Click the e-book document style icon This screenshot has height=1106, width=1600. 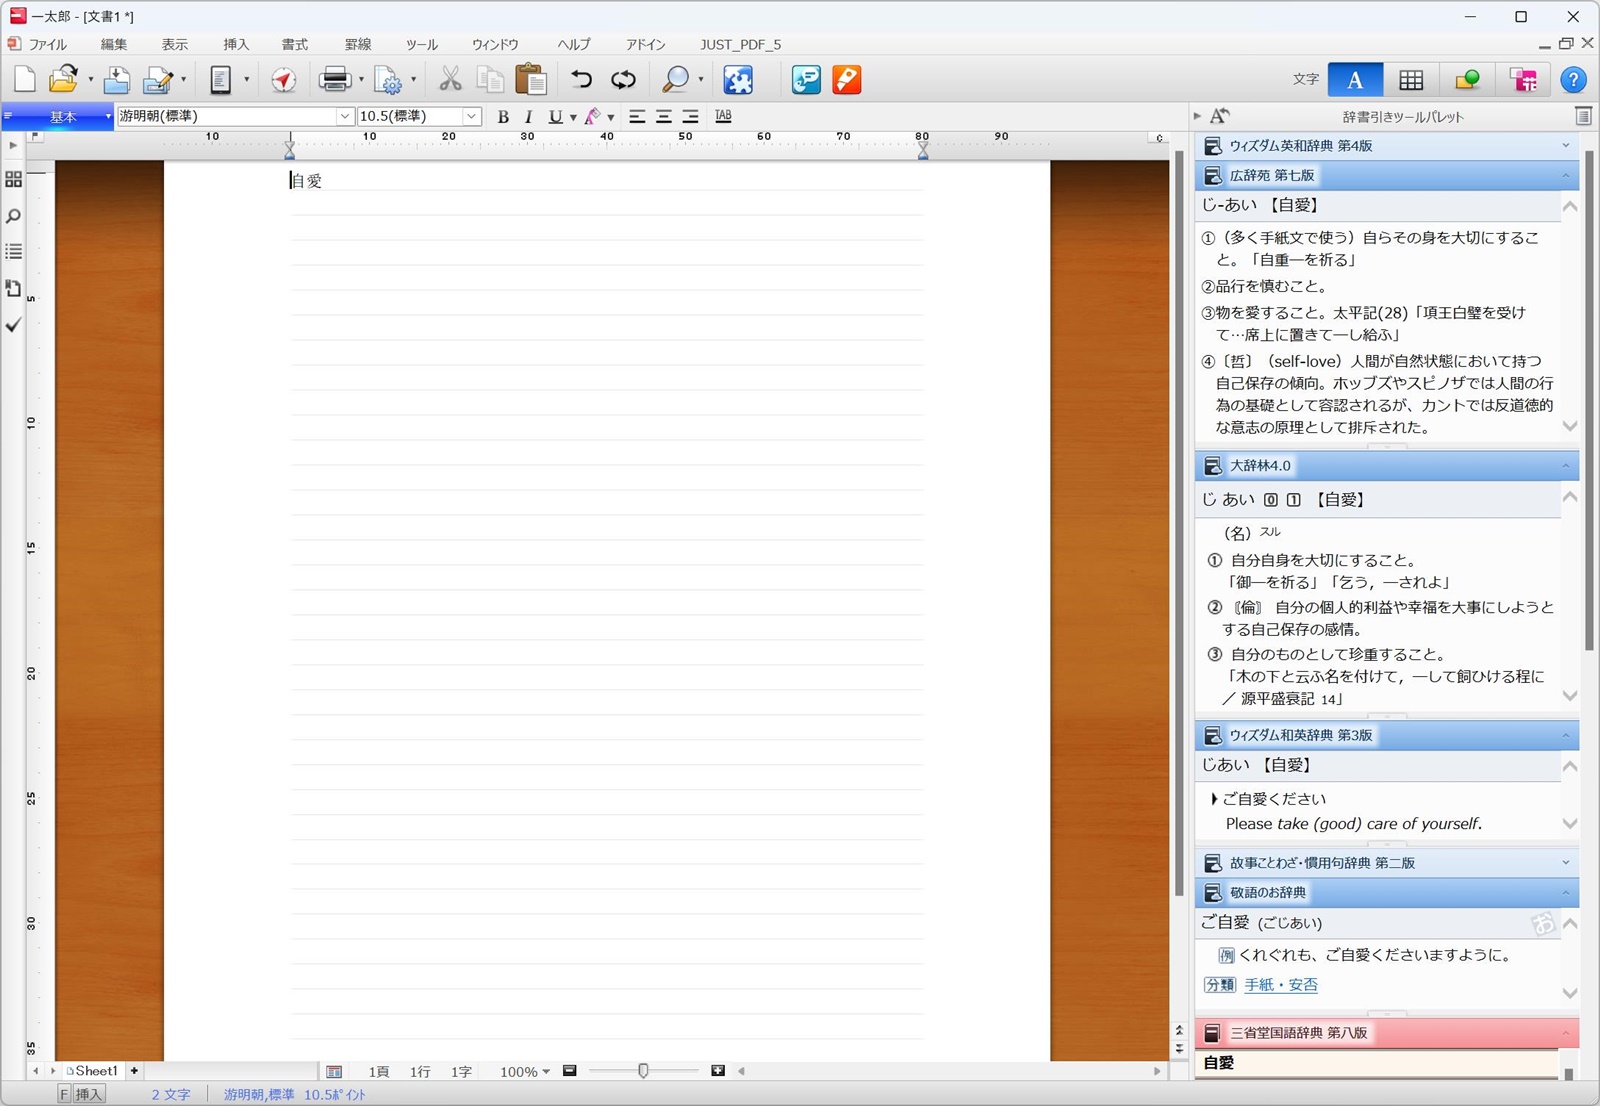click(220, 79)
